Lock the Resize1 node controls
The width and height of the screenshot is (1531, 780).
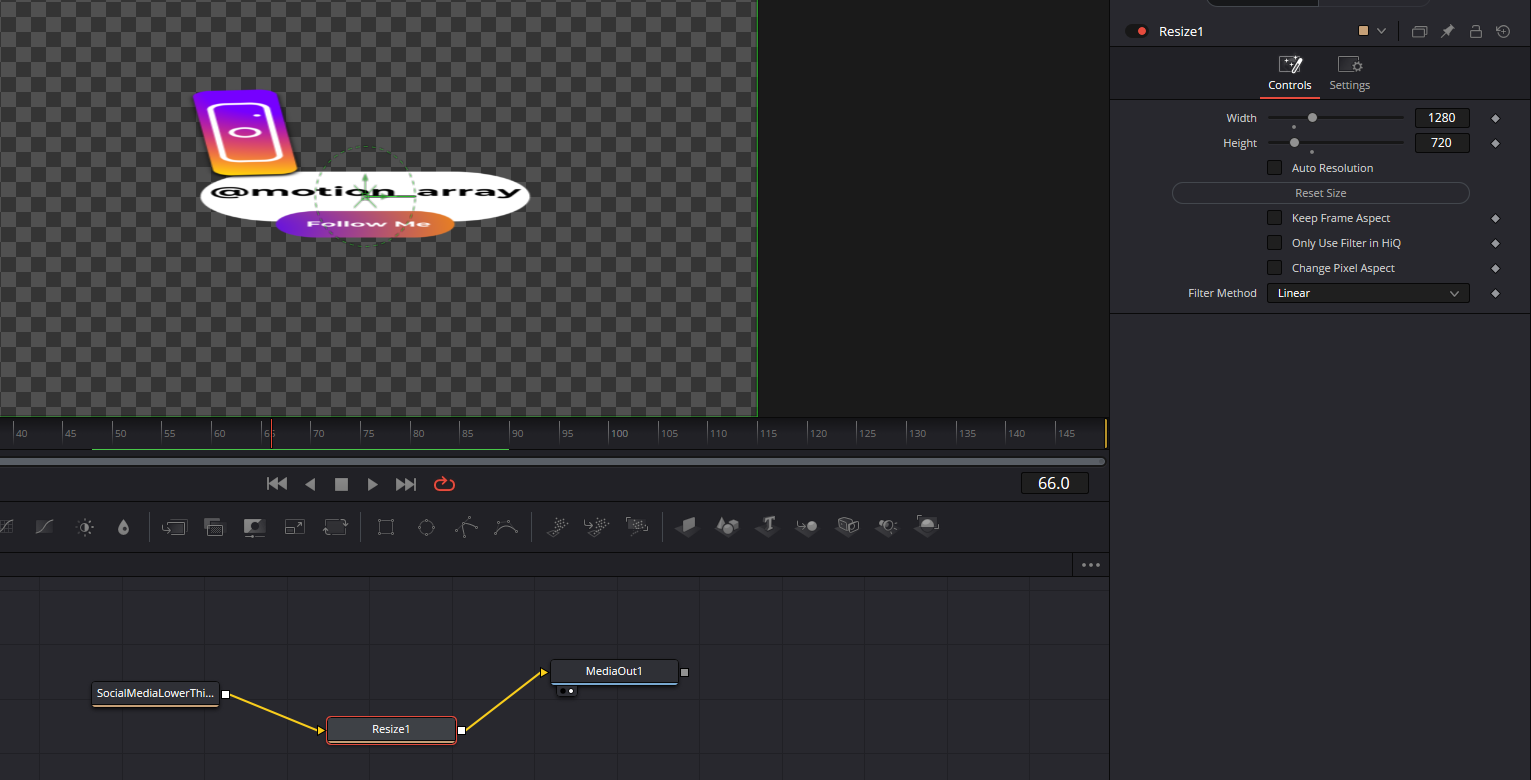click(1475, 31)
